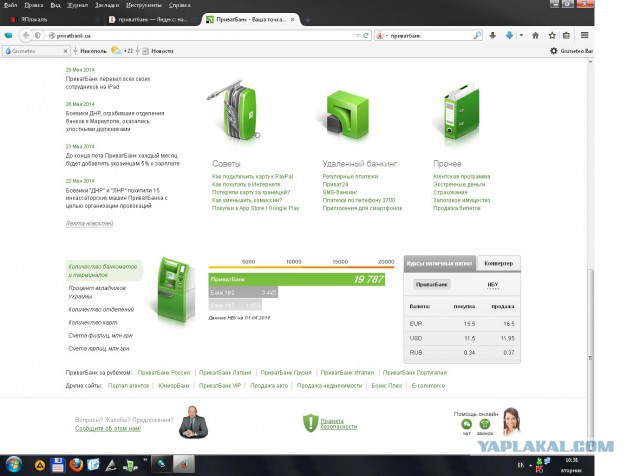Click the privatbank.ua address bar
The width and height of the screenshot is (640, 476).
[202, 36]
